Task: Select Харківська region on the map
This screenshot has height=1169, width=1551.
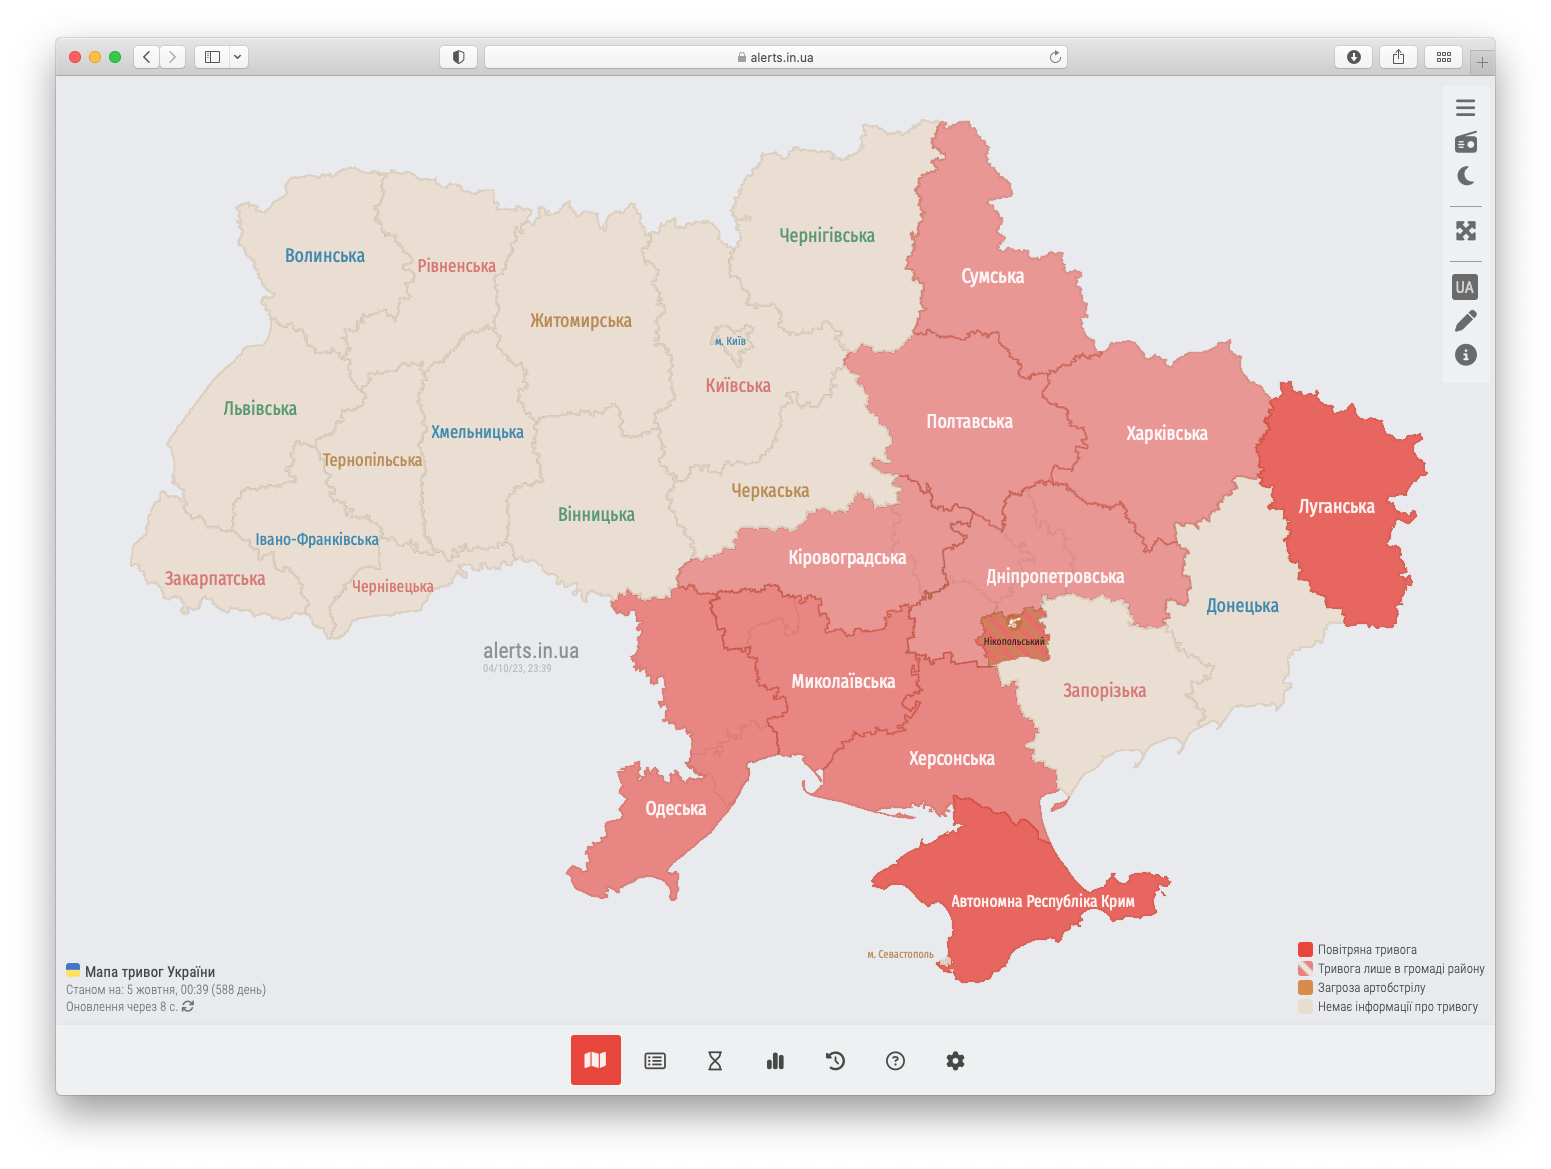Action: [1166, 434]
